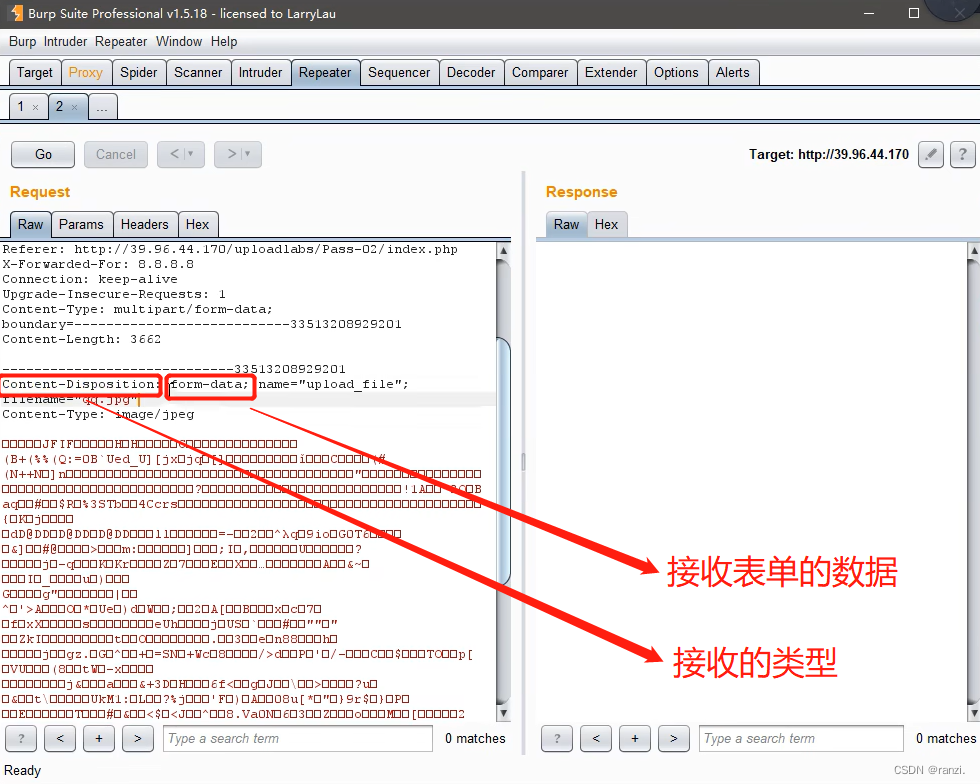Switch to the Sequencer tab
The width and height of the screenshot is (980, 784).
(x=399, y=73)
